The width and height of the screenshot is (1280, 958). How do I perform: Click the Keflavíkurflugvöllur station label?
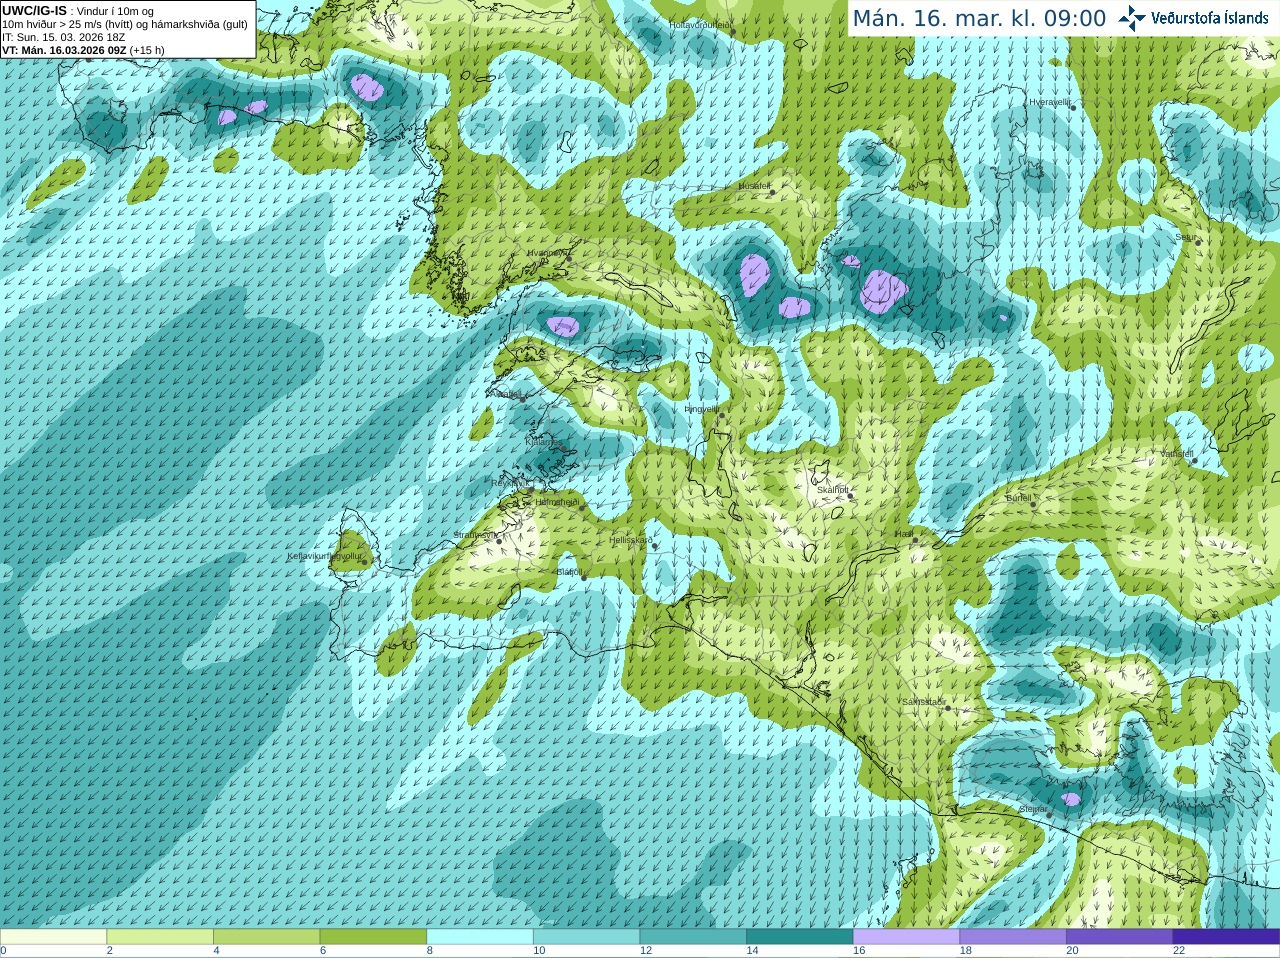[x=324, y=556]
